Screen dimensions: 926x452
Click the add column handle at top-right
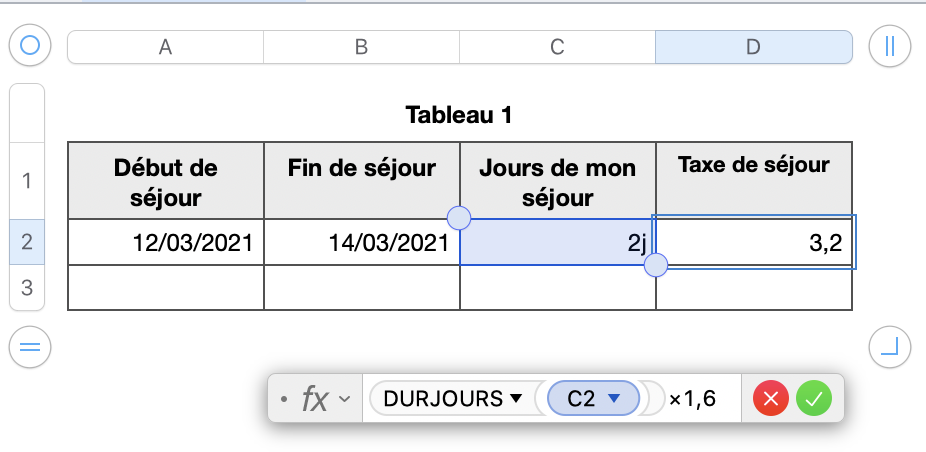889,46
